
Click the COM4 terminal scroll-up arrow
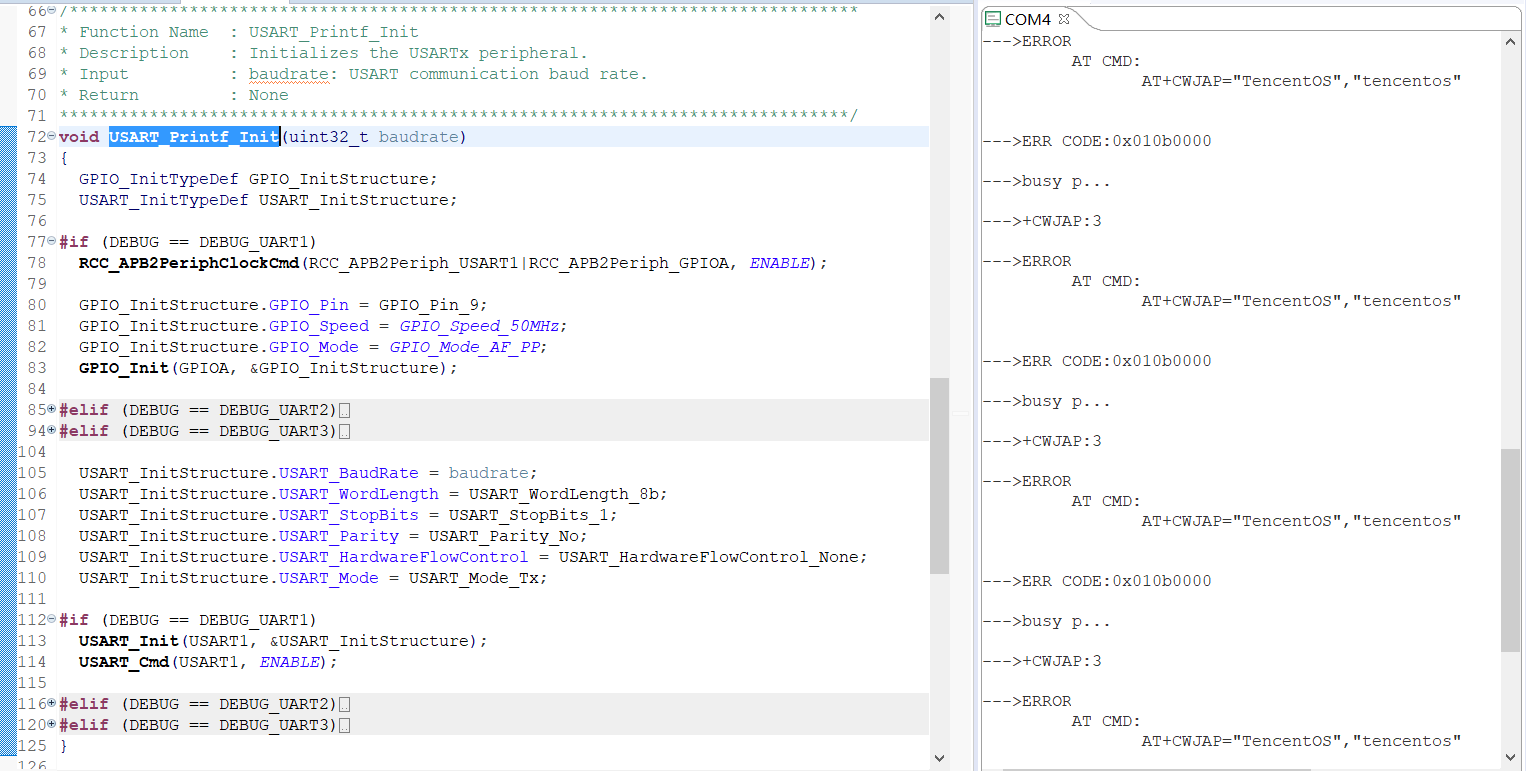point(1510,42)
